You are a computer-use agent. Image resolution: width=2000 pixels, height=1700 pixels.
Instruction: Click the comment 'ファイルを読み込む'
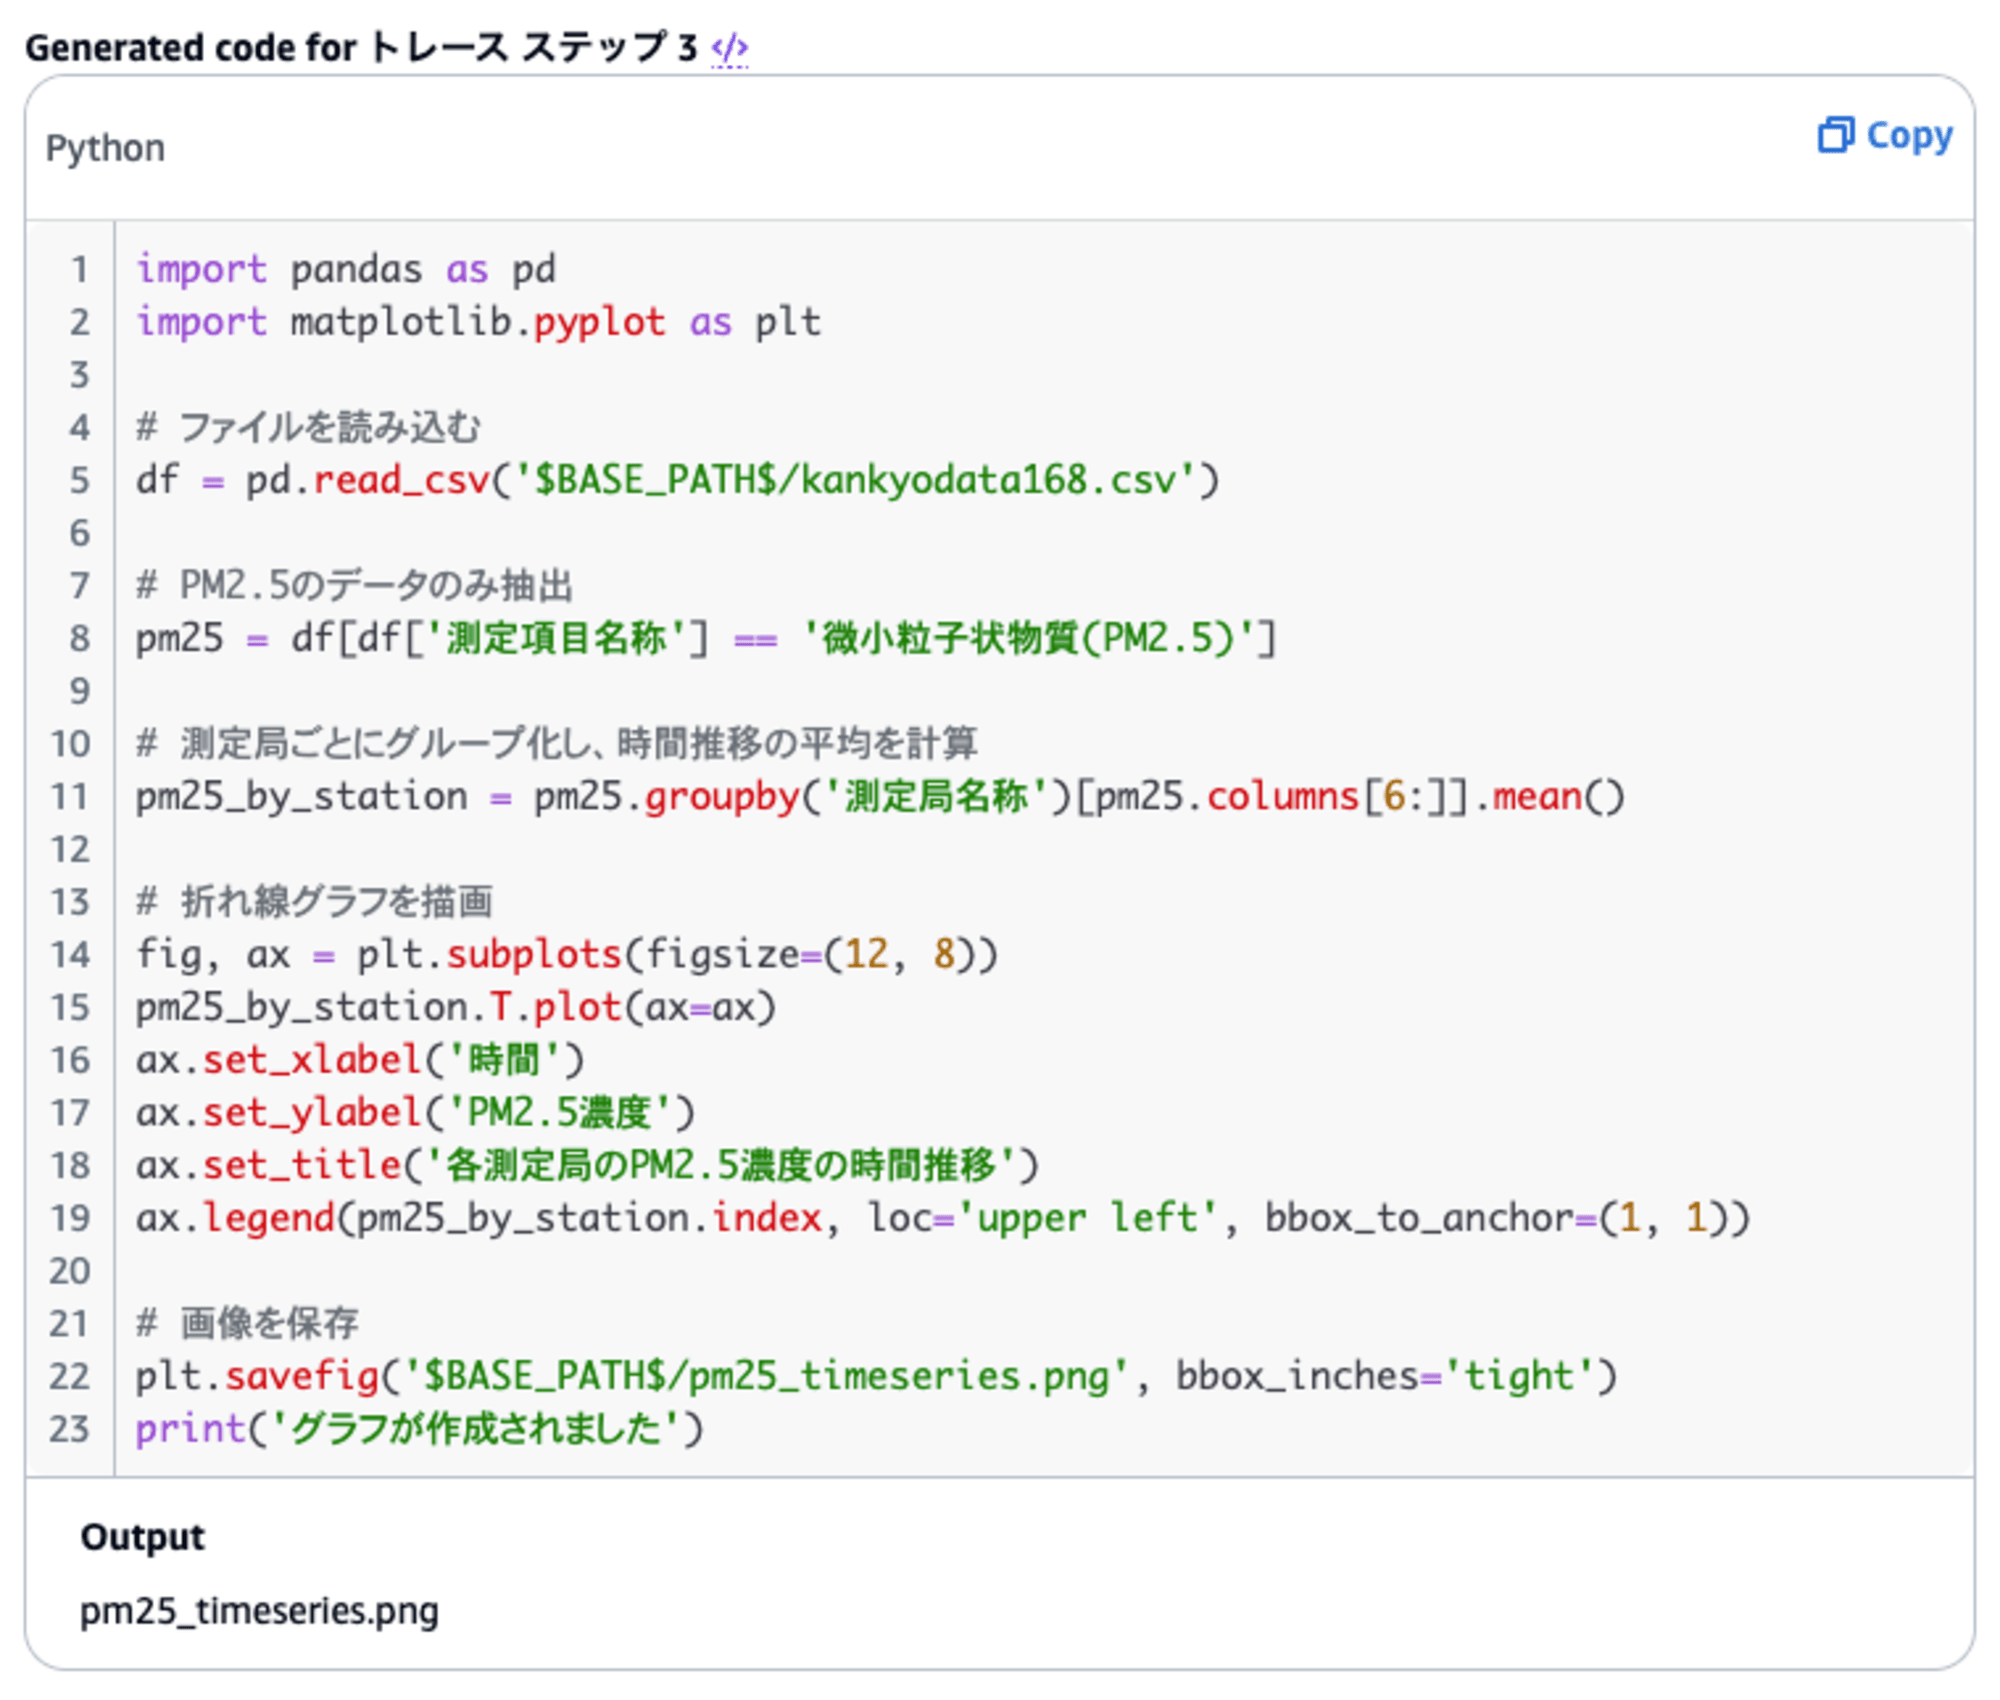pos(308,427)
